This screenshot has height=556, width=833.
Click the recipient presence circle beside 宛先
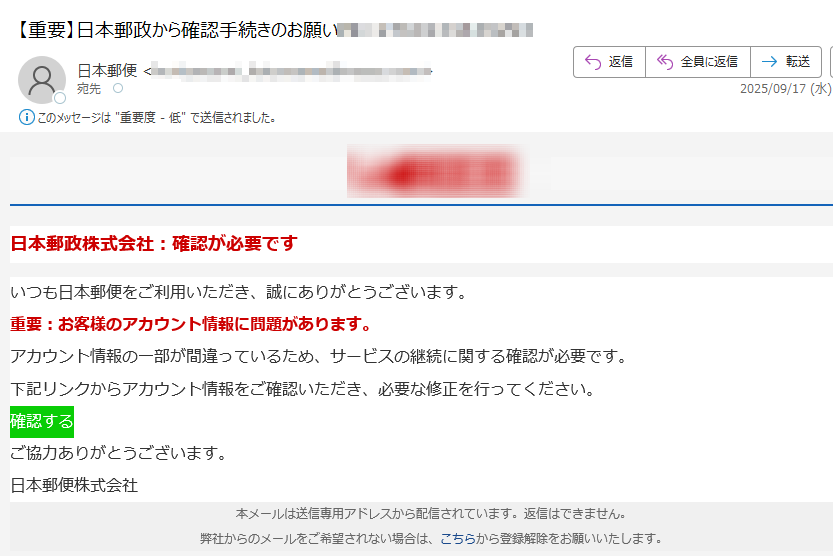118,88
